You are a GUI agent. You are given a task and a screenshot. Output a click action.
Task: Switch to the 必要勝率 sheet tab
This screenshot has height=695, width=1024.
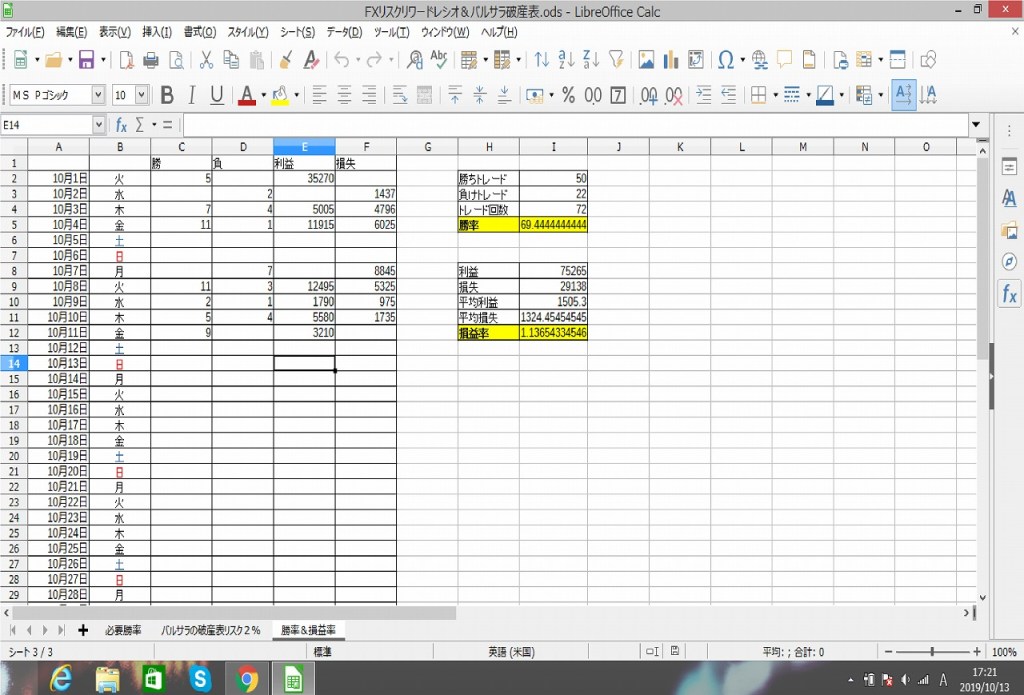coord(123,630)
